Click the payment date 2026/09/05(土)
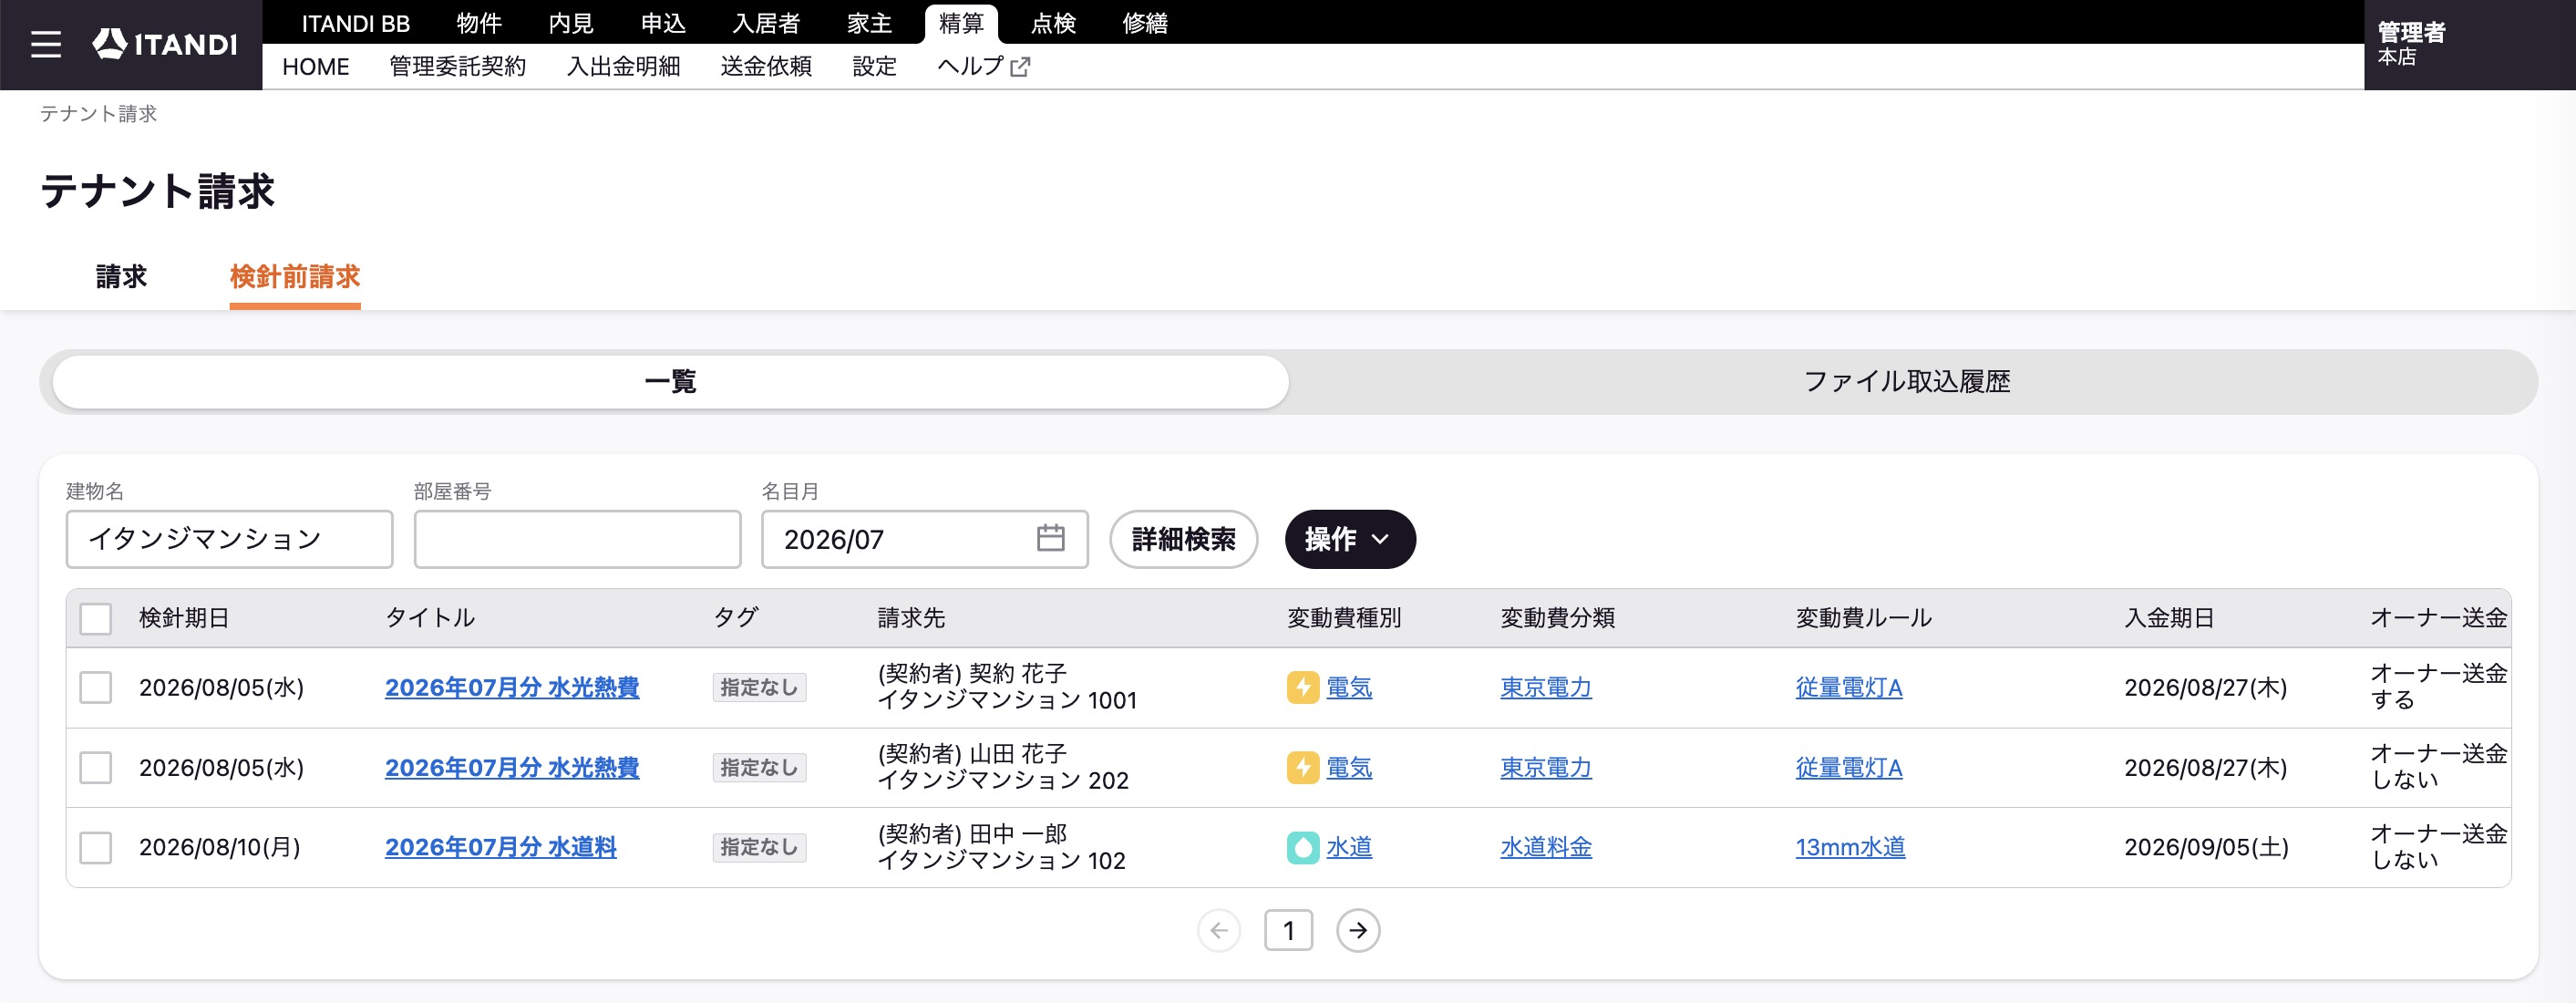The height and width of the screenshot is (1003, 2576). tap(2206, 847)
